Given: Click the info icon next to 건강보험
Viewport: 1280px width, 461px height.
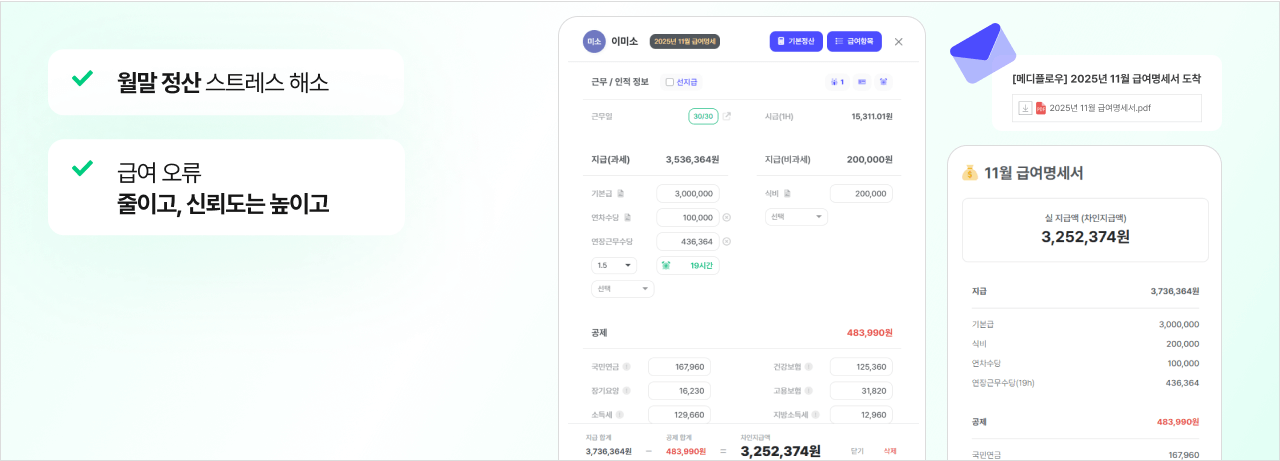Looking at the screenshot, I should tap(808, 366).
